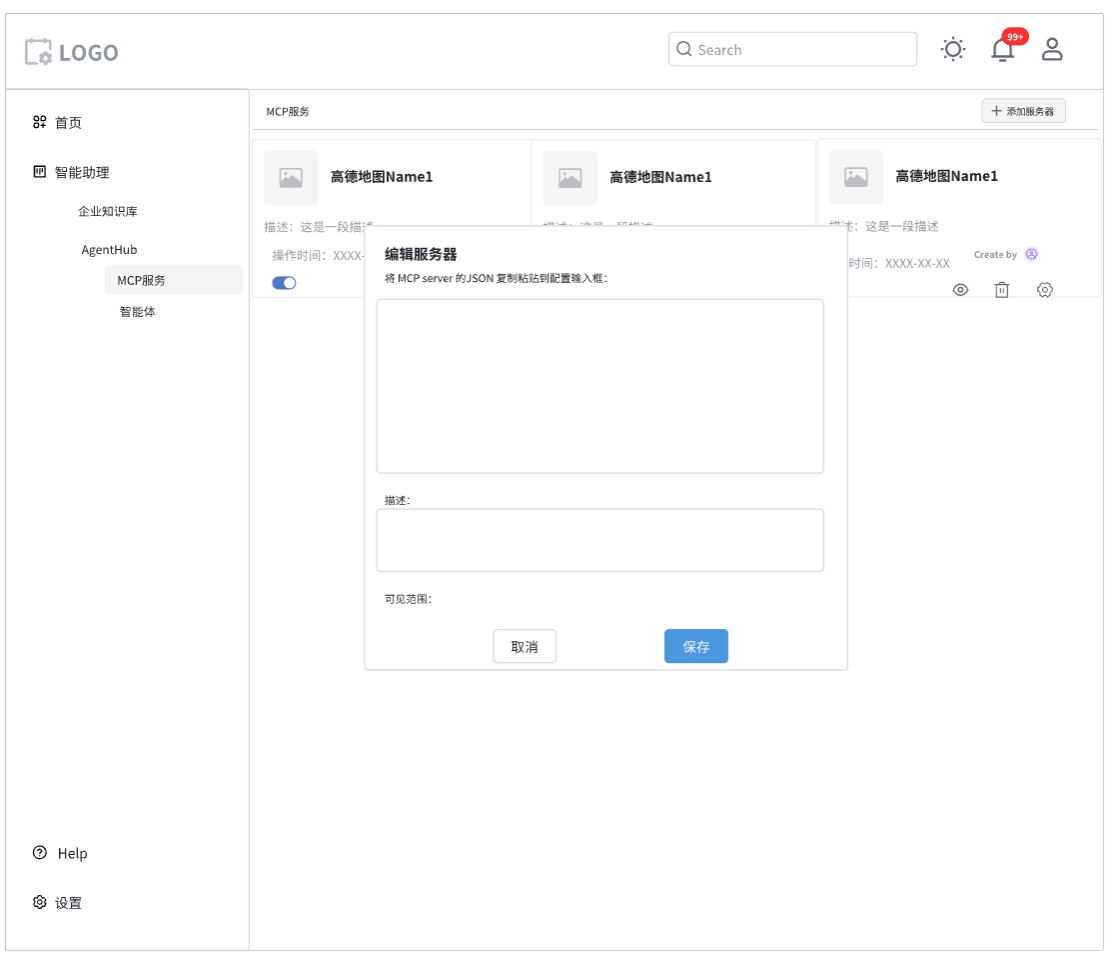This screenshot has width=1116, height=958.
Task: Open settings gear icon on third card
Action: pyautogui.click(x=1045, y=290)
